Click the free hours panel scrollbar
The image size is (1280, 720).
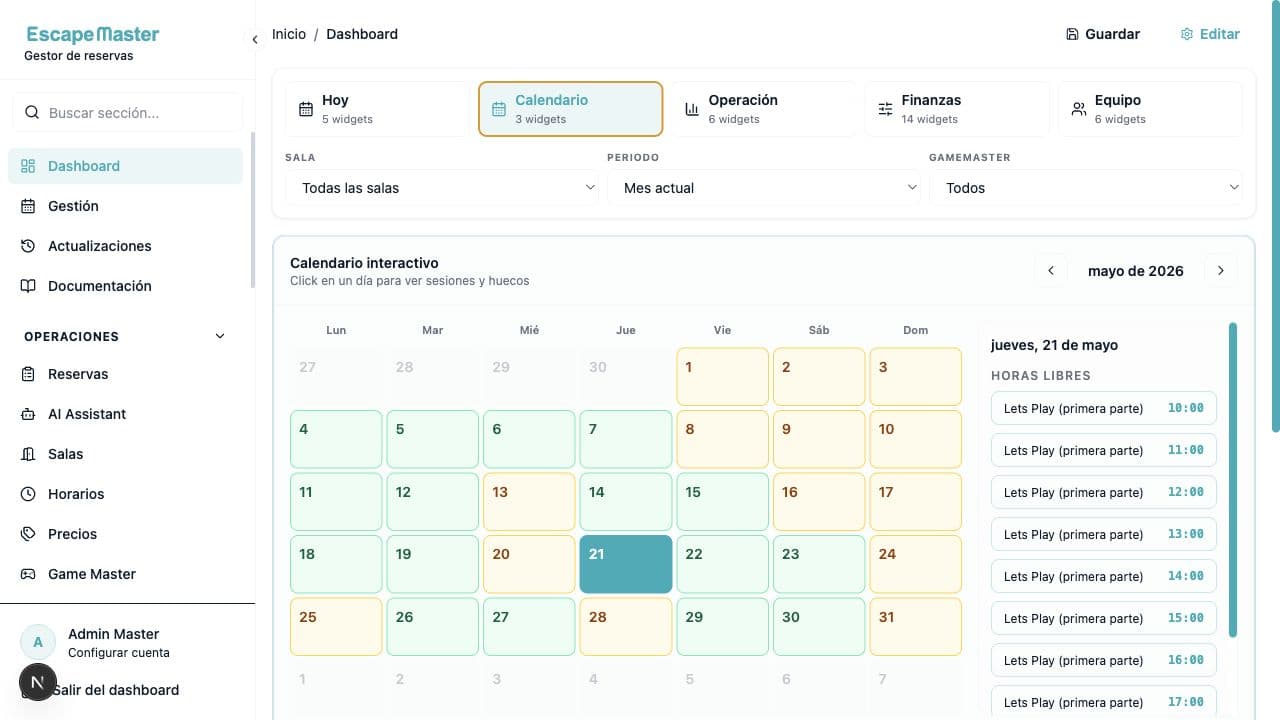[1233, 480]
